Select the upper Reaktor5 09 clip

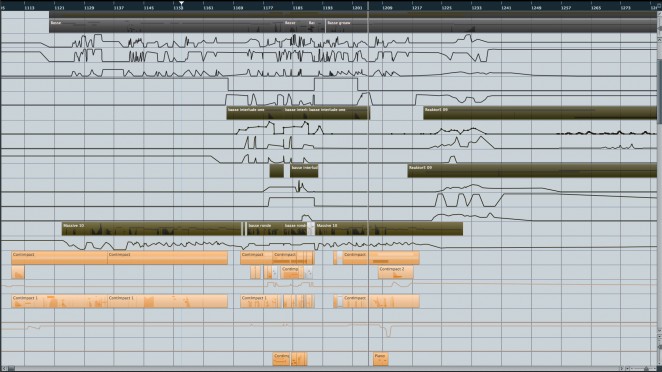(x=540, y=113)
